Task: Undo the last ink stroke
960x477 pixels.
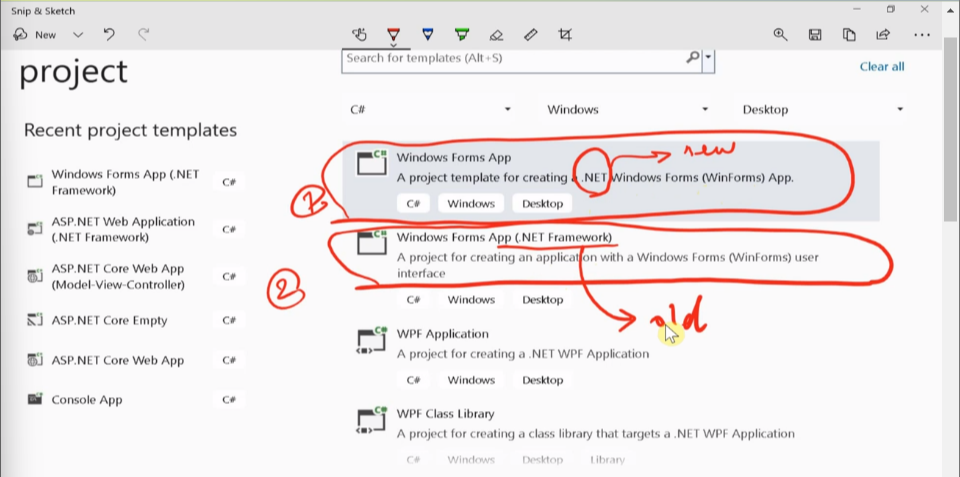Action: click(110, 35)
